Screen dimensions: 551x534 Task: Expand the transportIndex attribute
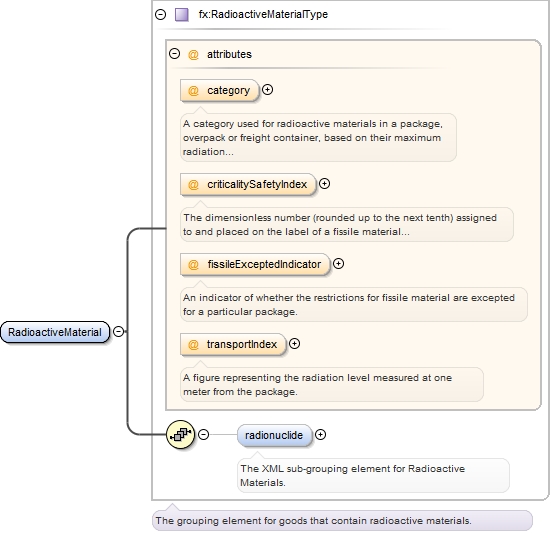pyautogui.click(x=294, y=344)
